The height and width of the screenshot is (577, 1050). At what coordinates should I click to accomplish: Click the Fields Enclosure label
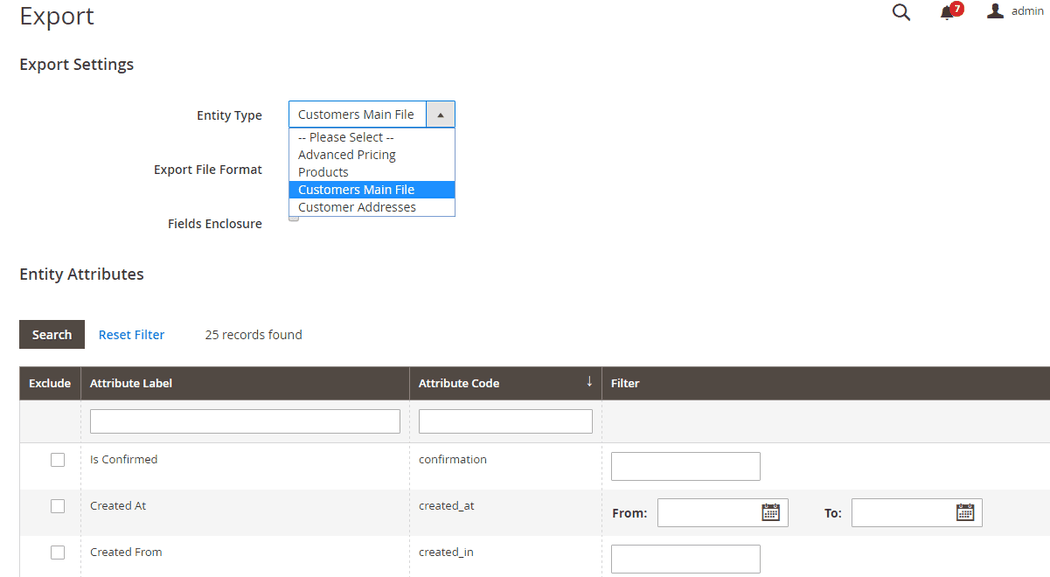point(215,224)
